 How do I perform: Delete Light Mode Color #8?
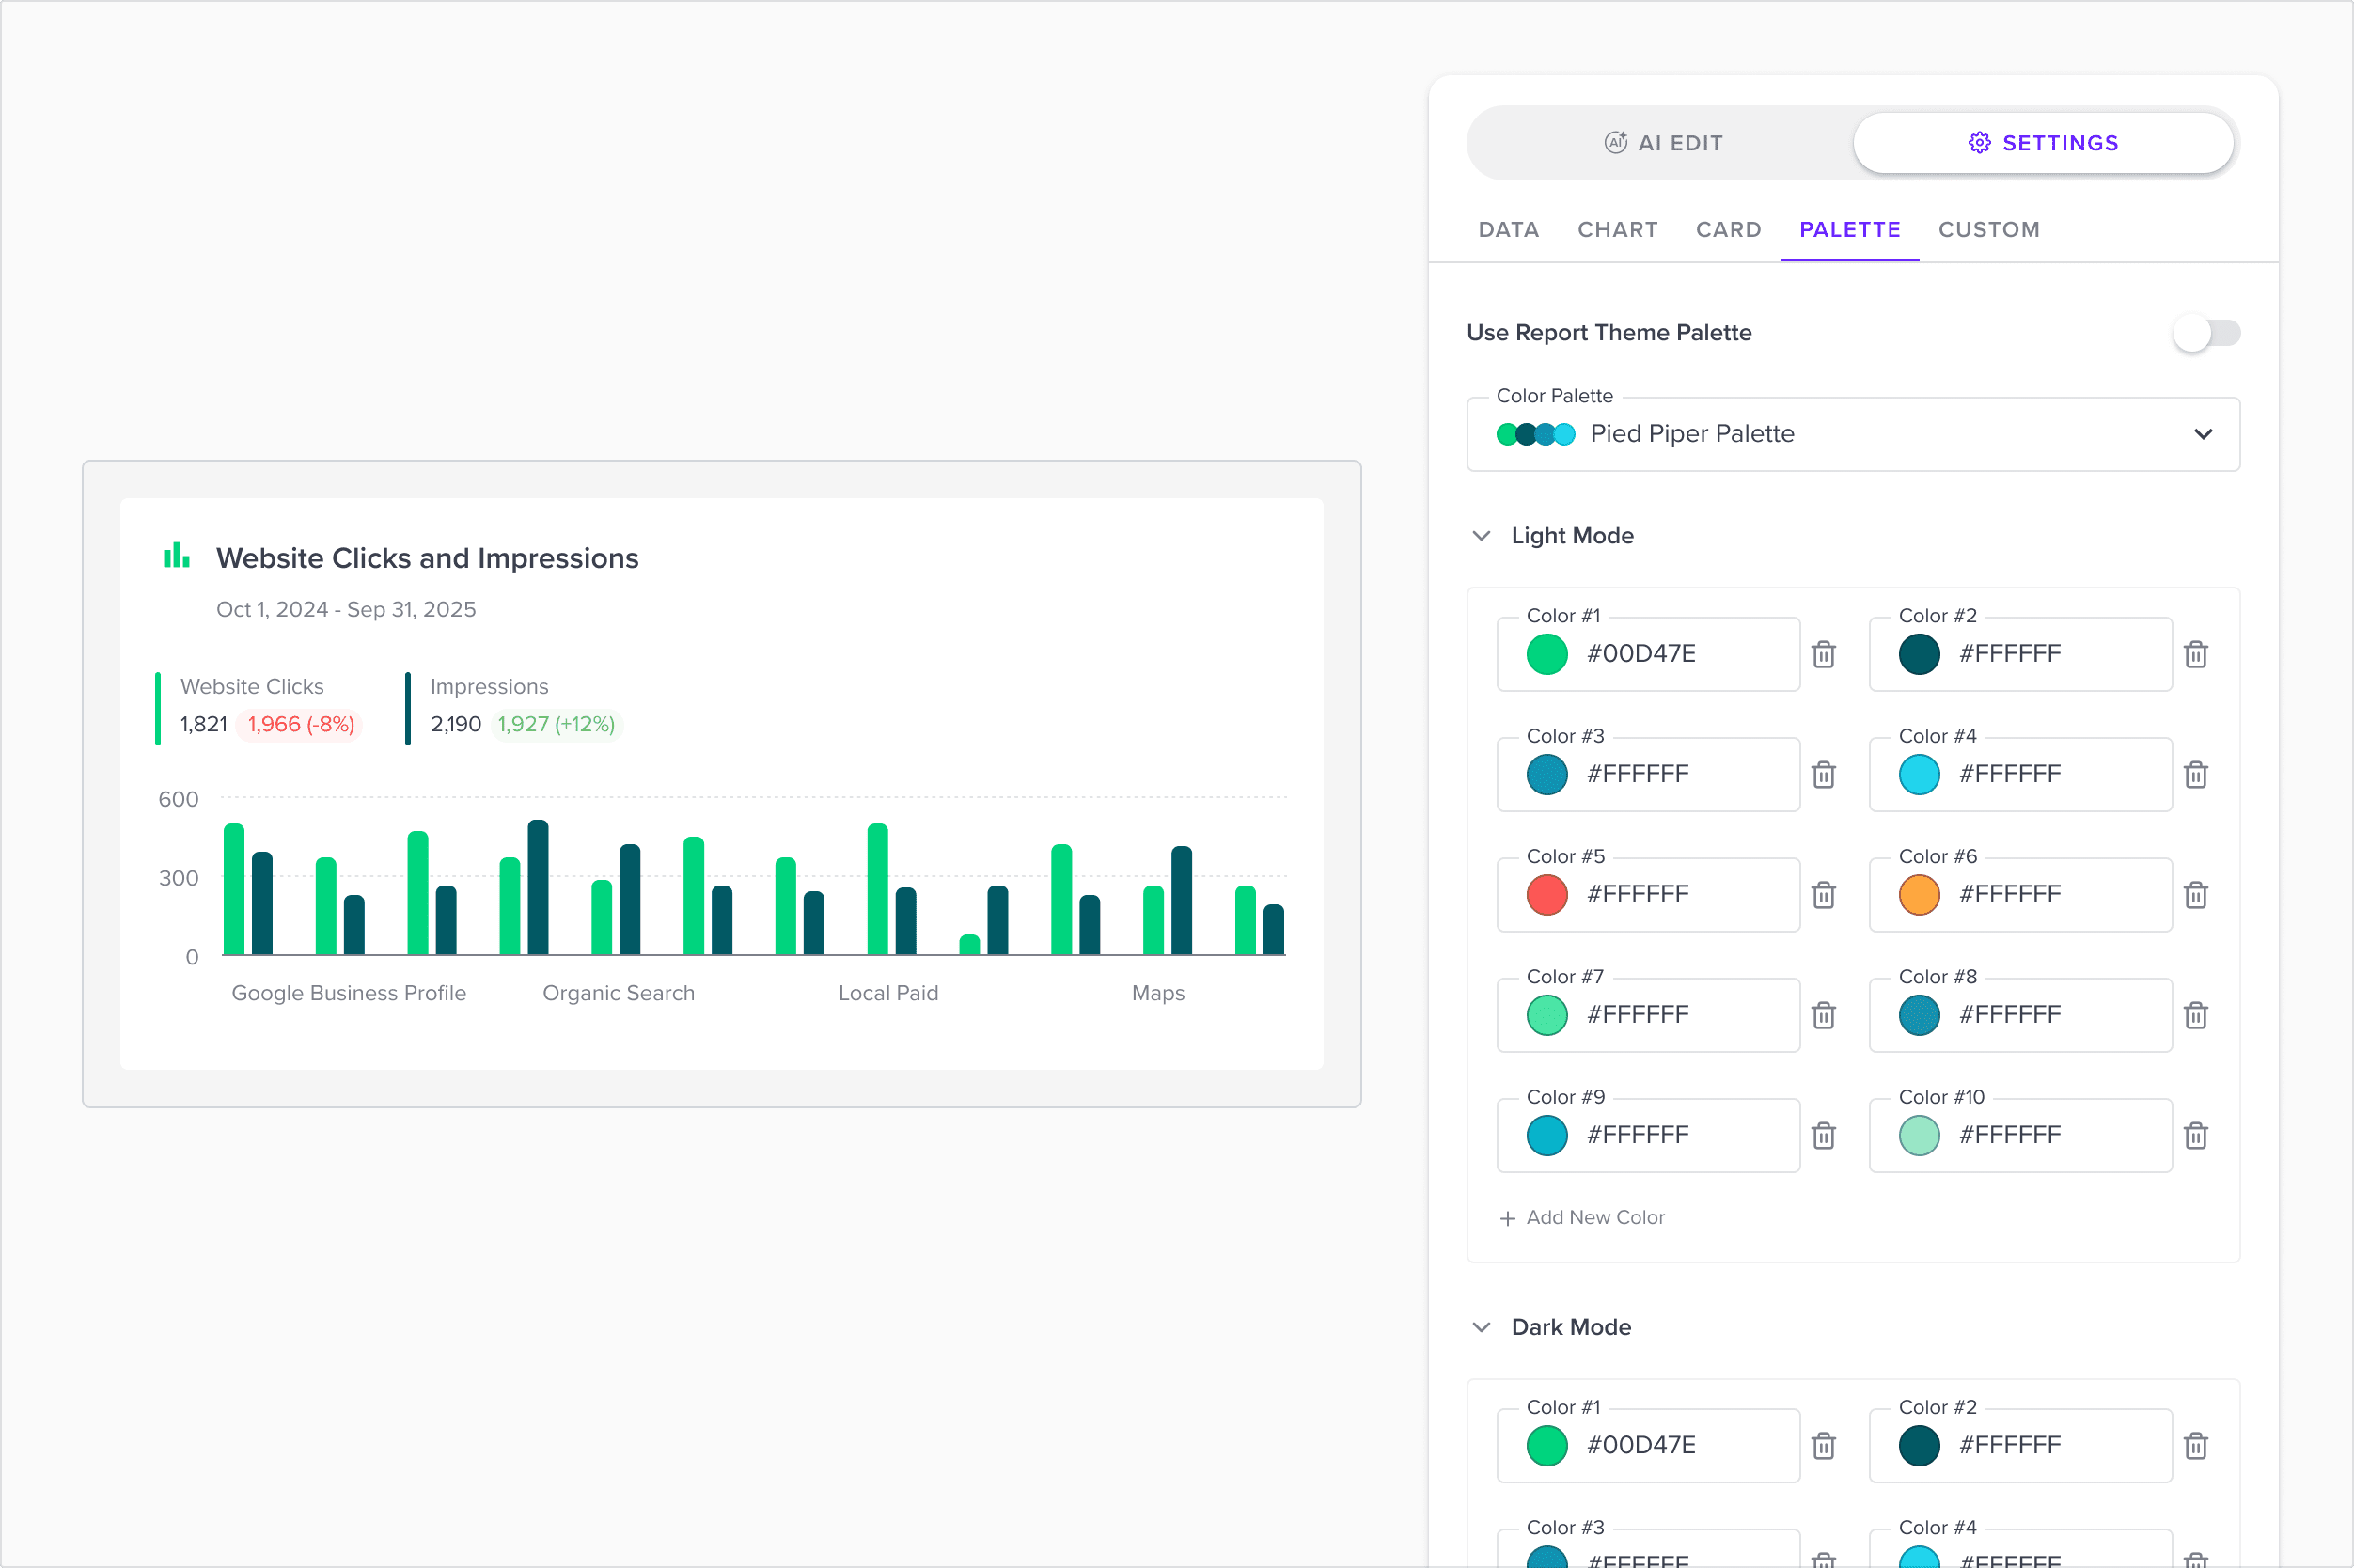[2195, 1015]
